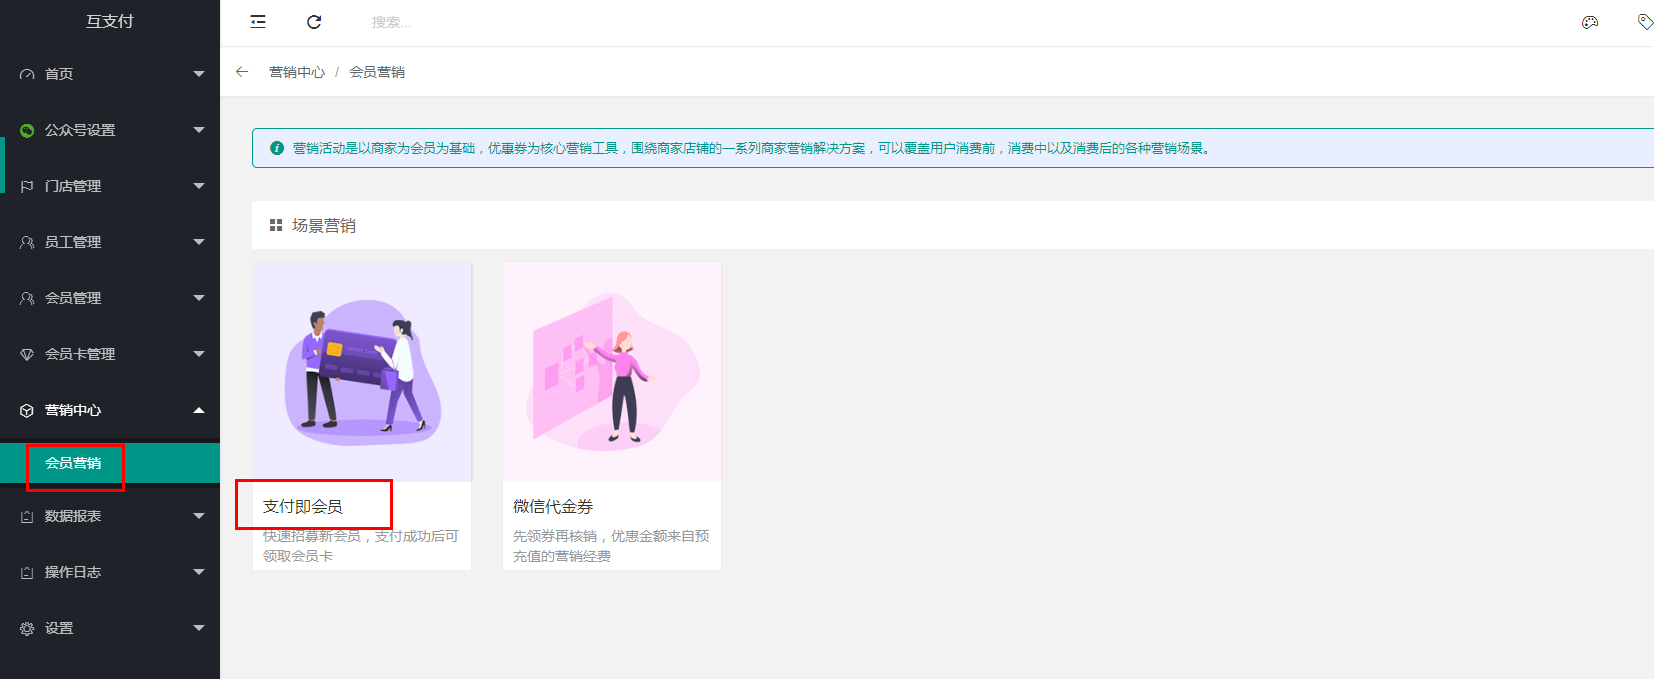Click the 微信代金券 card illustration

point(612,372)
